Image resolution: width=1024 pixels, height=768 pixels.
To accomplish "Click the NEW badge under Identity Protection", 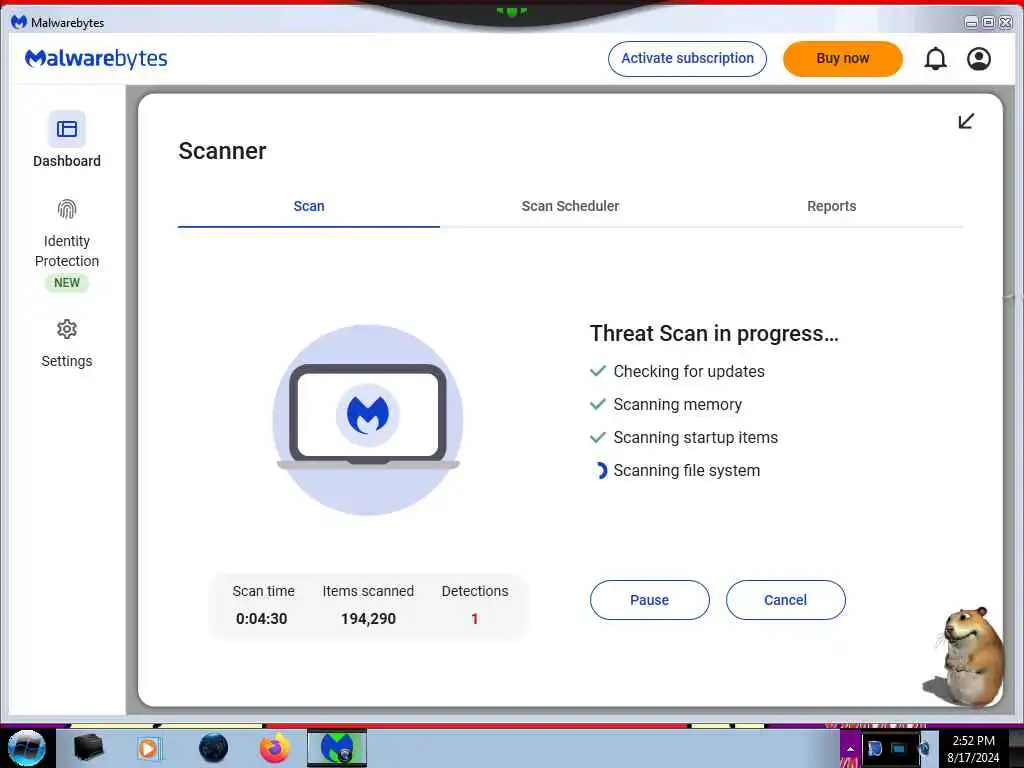I will (67, 283).
